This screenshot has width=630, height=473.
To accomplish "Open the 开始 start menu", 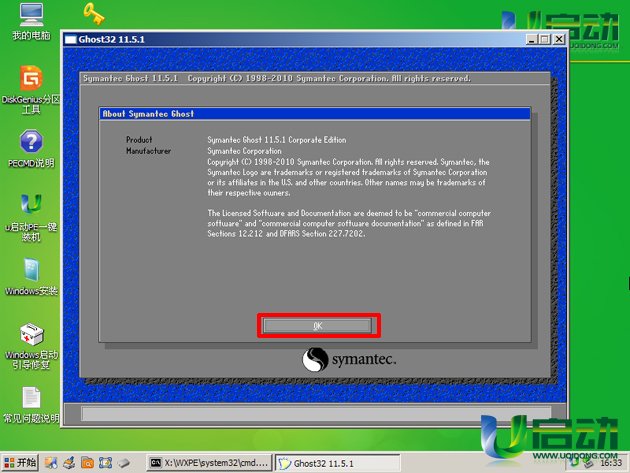I will (20, 463).
